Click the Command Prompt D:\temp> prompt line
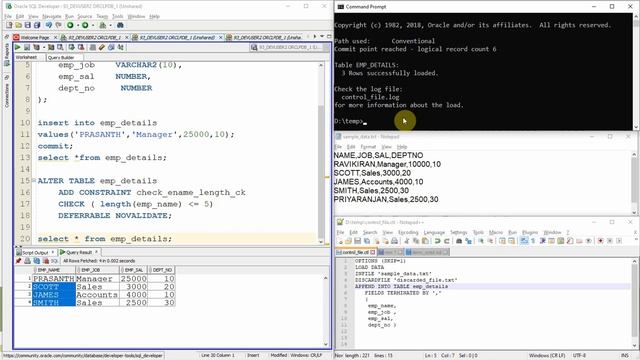 pos(350,121)
